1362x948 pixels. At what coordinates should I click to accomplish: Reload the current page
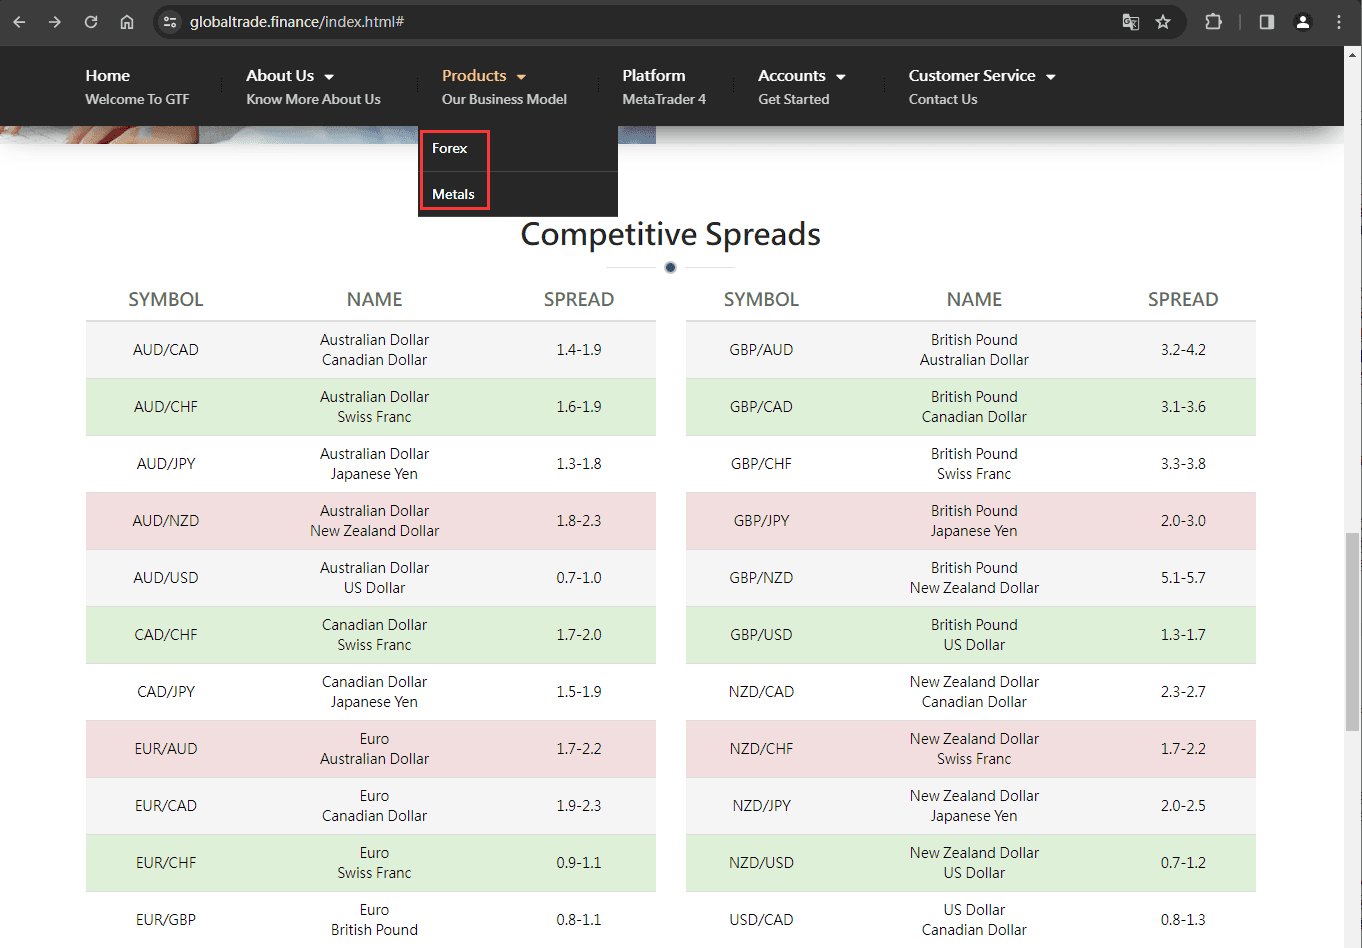[x=91, y=22]
